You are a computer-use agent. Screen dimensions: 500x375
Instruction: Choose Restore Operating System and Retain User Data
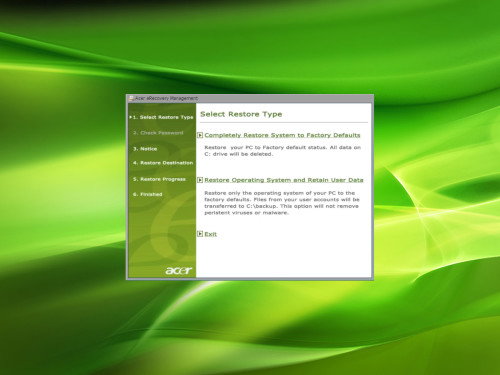(284, 180)
